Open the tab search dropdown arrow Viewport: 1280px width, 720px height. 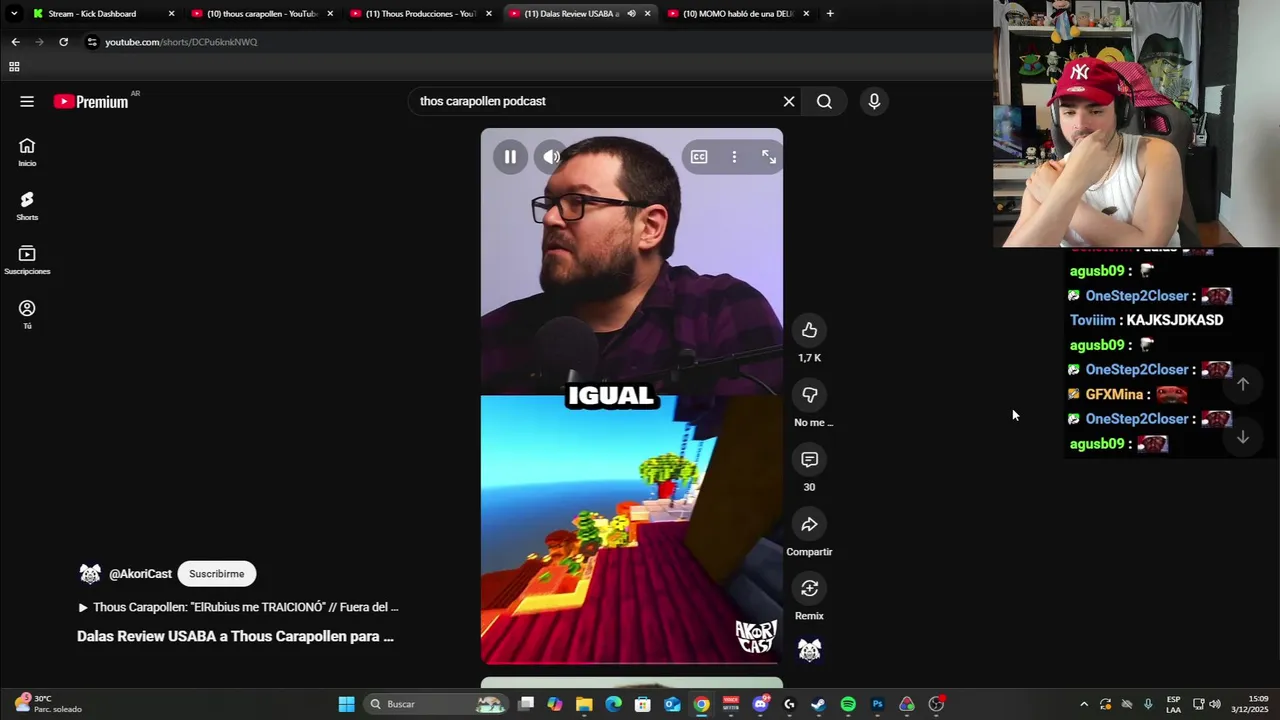[14, 14]
